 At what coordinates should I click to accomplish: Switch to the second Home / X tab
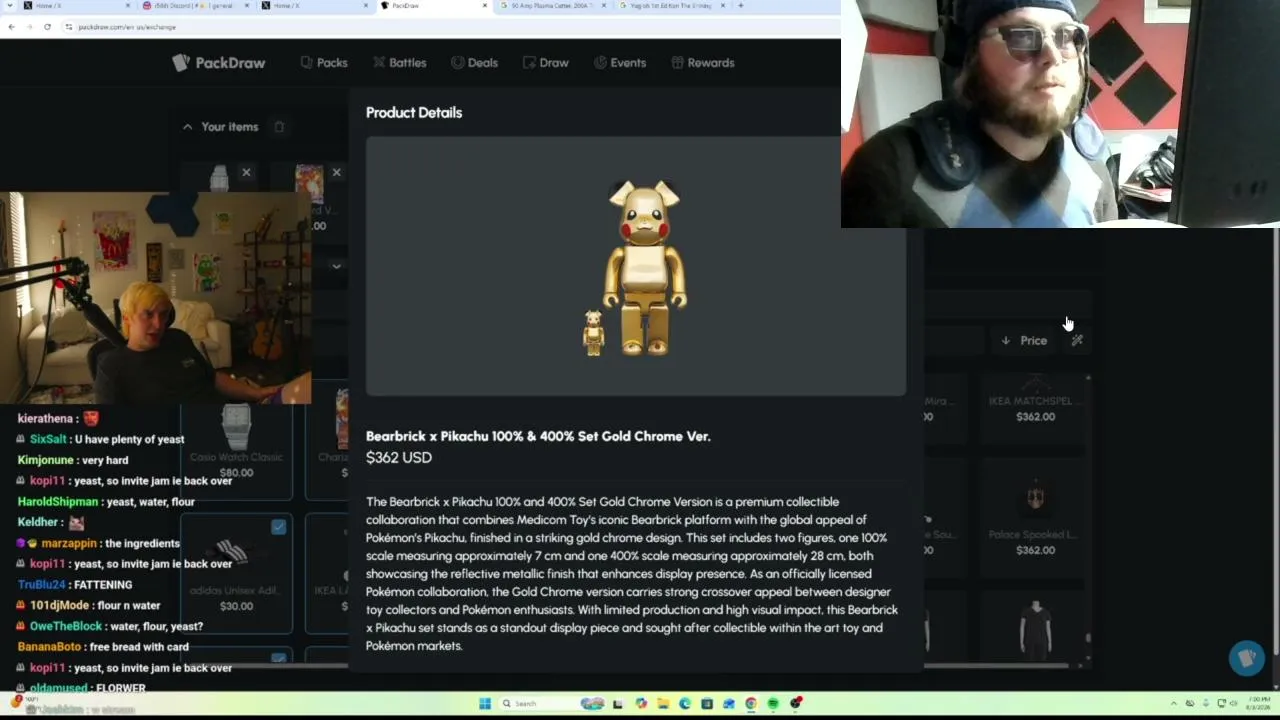313,6
